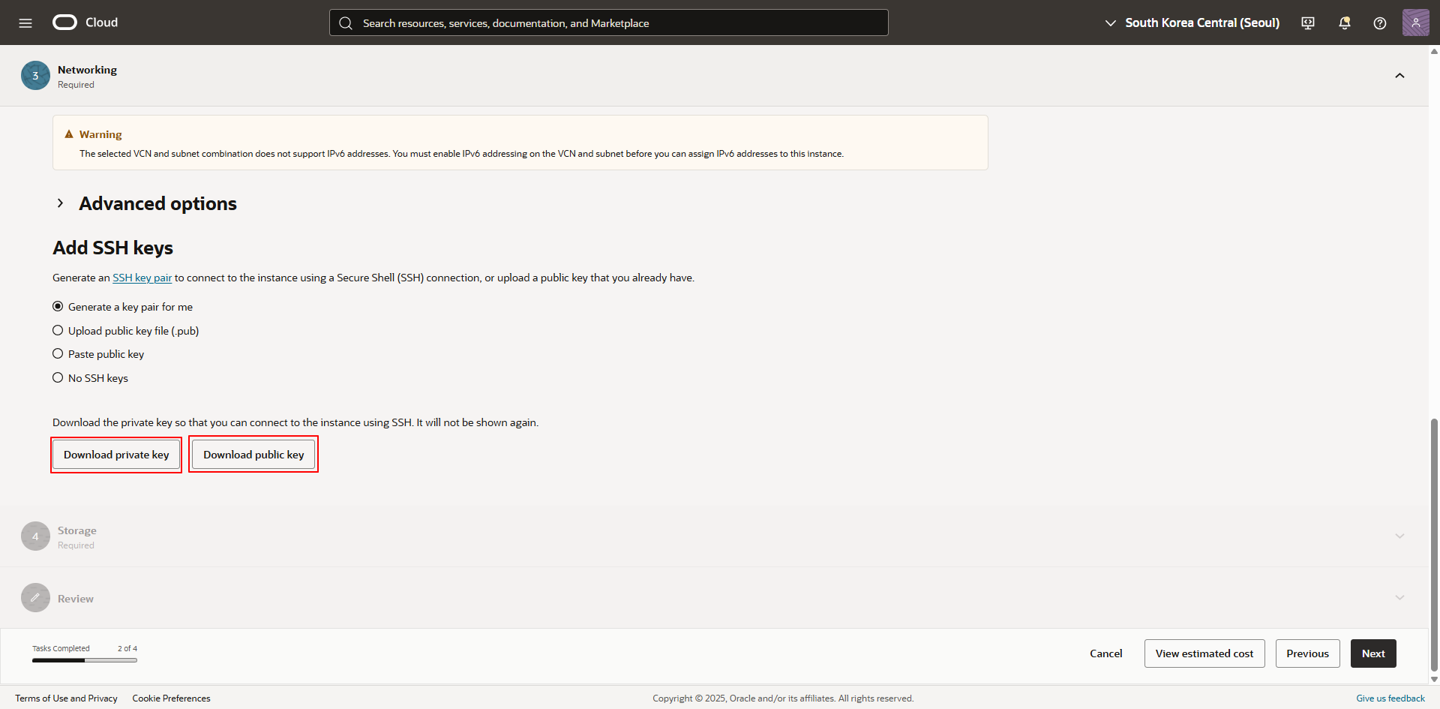Open the SSH key pair link
1440x709 pixels.
[142, 278]
